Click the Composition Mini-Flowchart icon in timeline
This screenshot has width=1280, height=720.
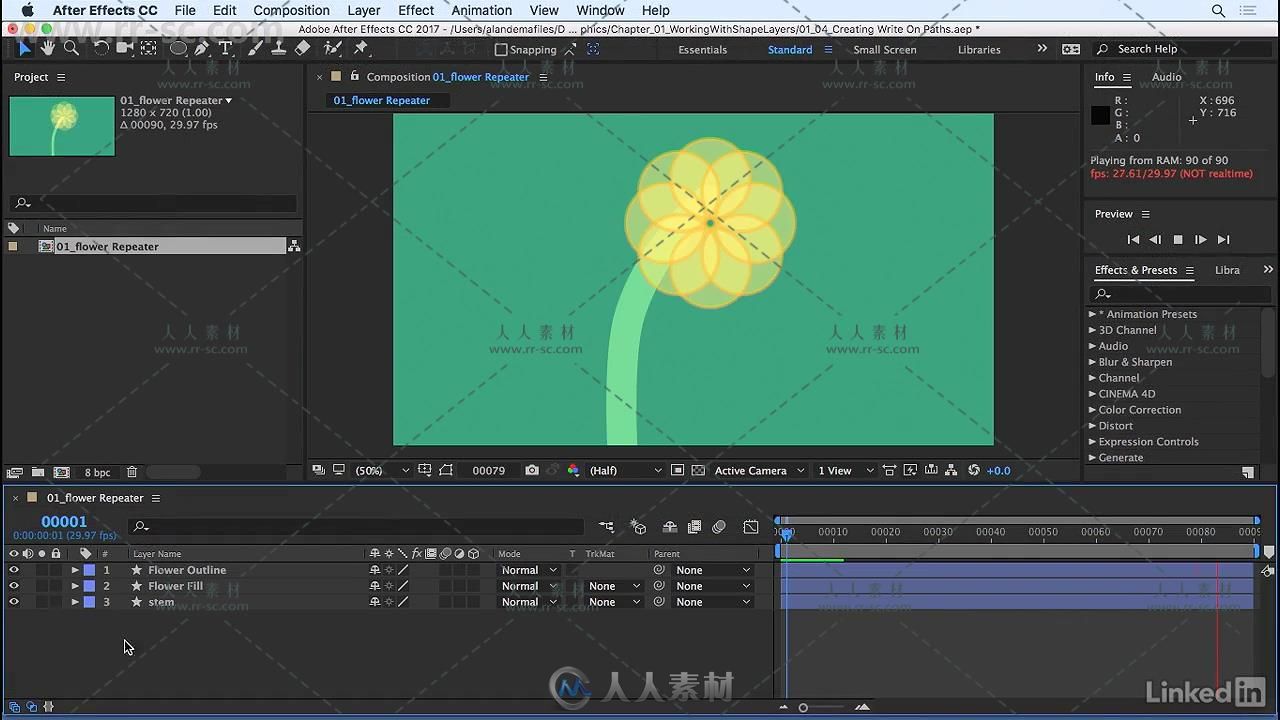point(606,527)
